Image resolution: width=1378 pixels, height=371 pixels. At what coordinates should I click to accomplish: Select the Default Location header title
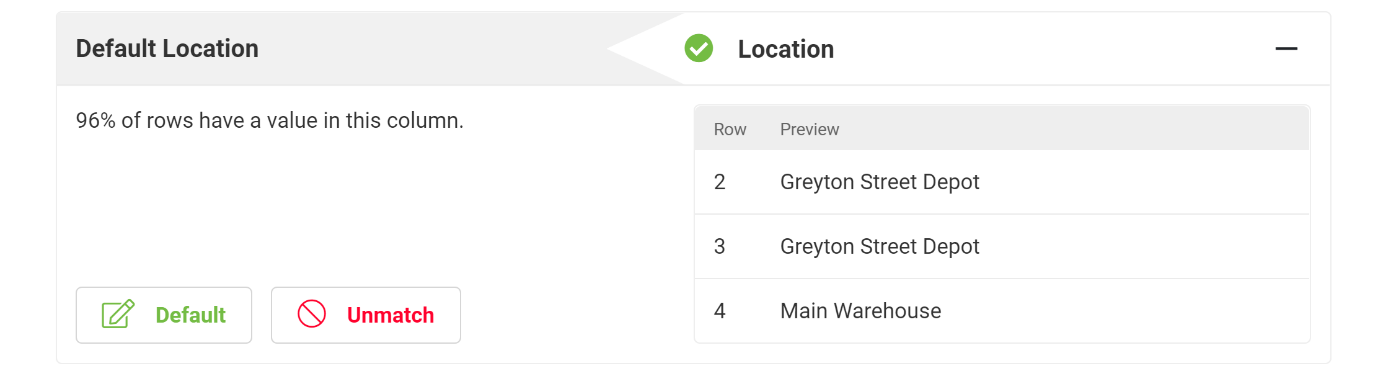pos(167,48)
